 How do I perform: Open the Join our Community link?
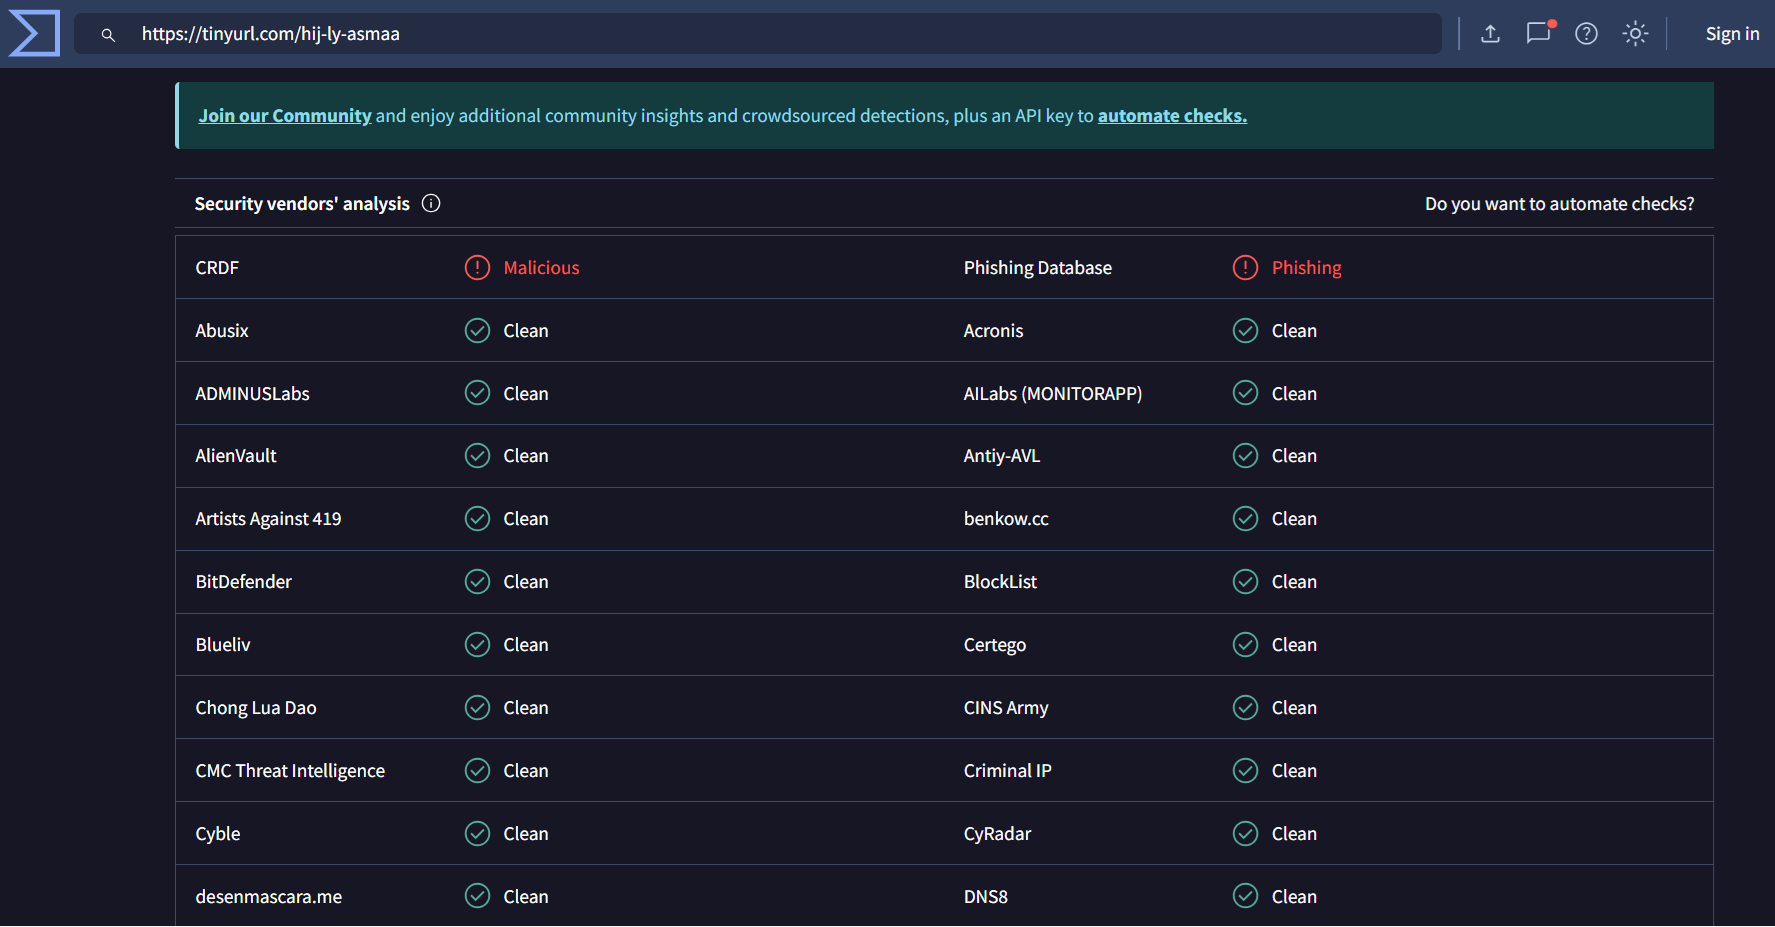[285, 116]
